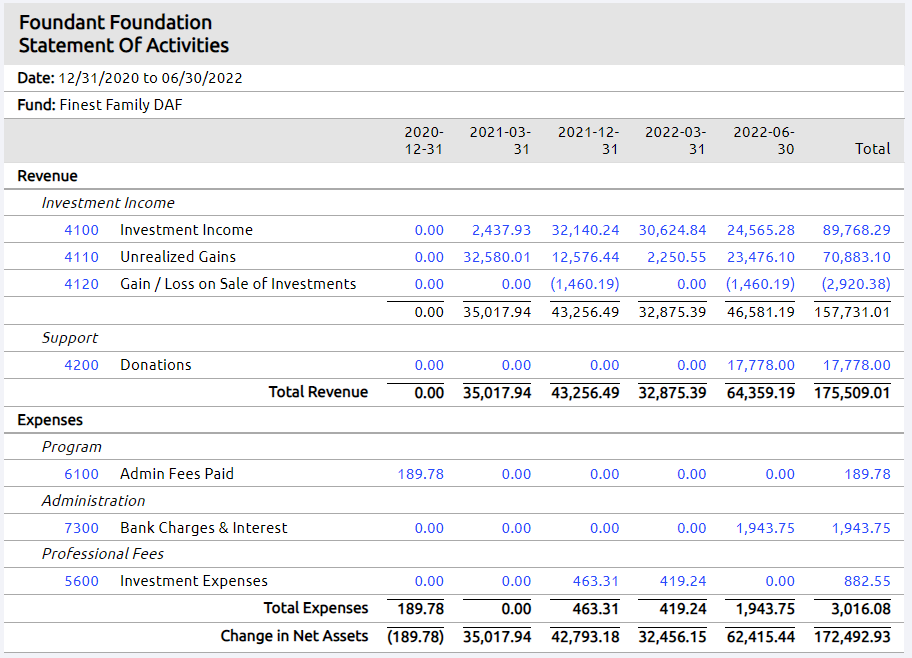Open account 4120 Gain / Loss details

81,284
